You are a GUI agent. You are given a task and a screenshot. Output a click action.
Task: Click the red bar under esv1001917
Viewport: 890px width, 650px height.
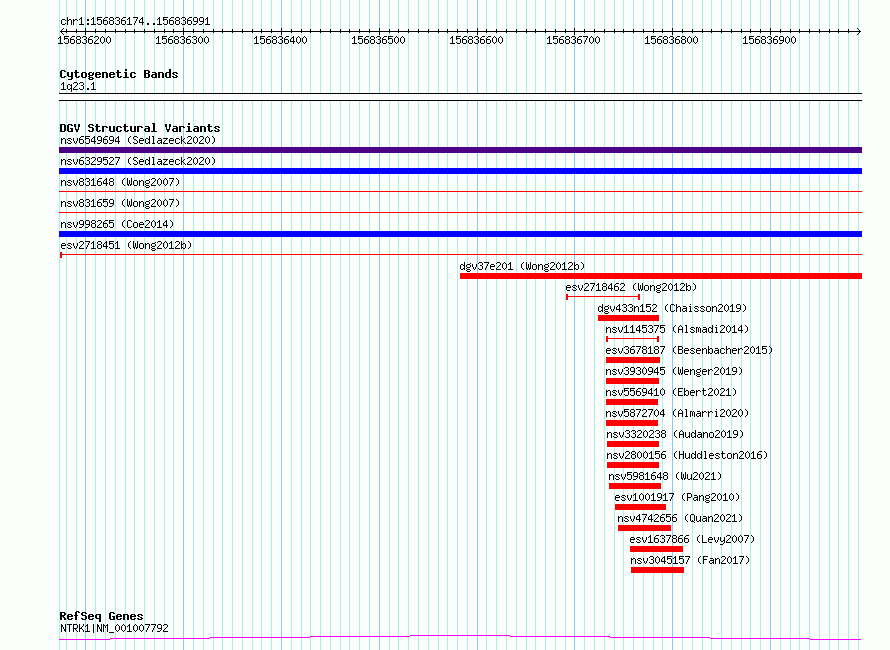[640, 507]
